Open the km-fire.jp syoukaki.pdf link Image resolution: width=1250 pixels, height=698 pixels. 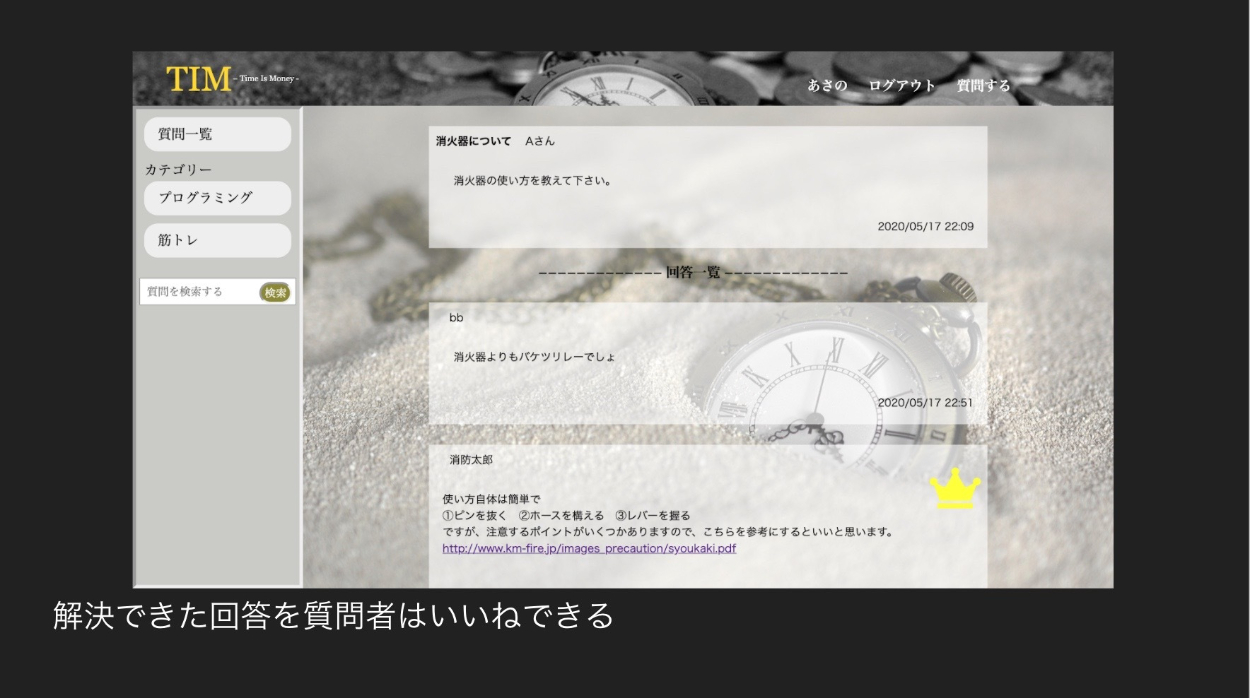[589, 548]
